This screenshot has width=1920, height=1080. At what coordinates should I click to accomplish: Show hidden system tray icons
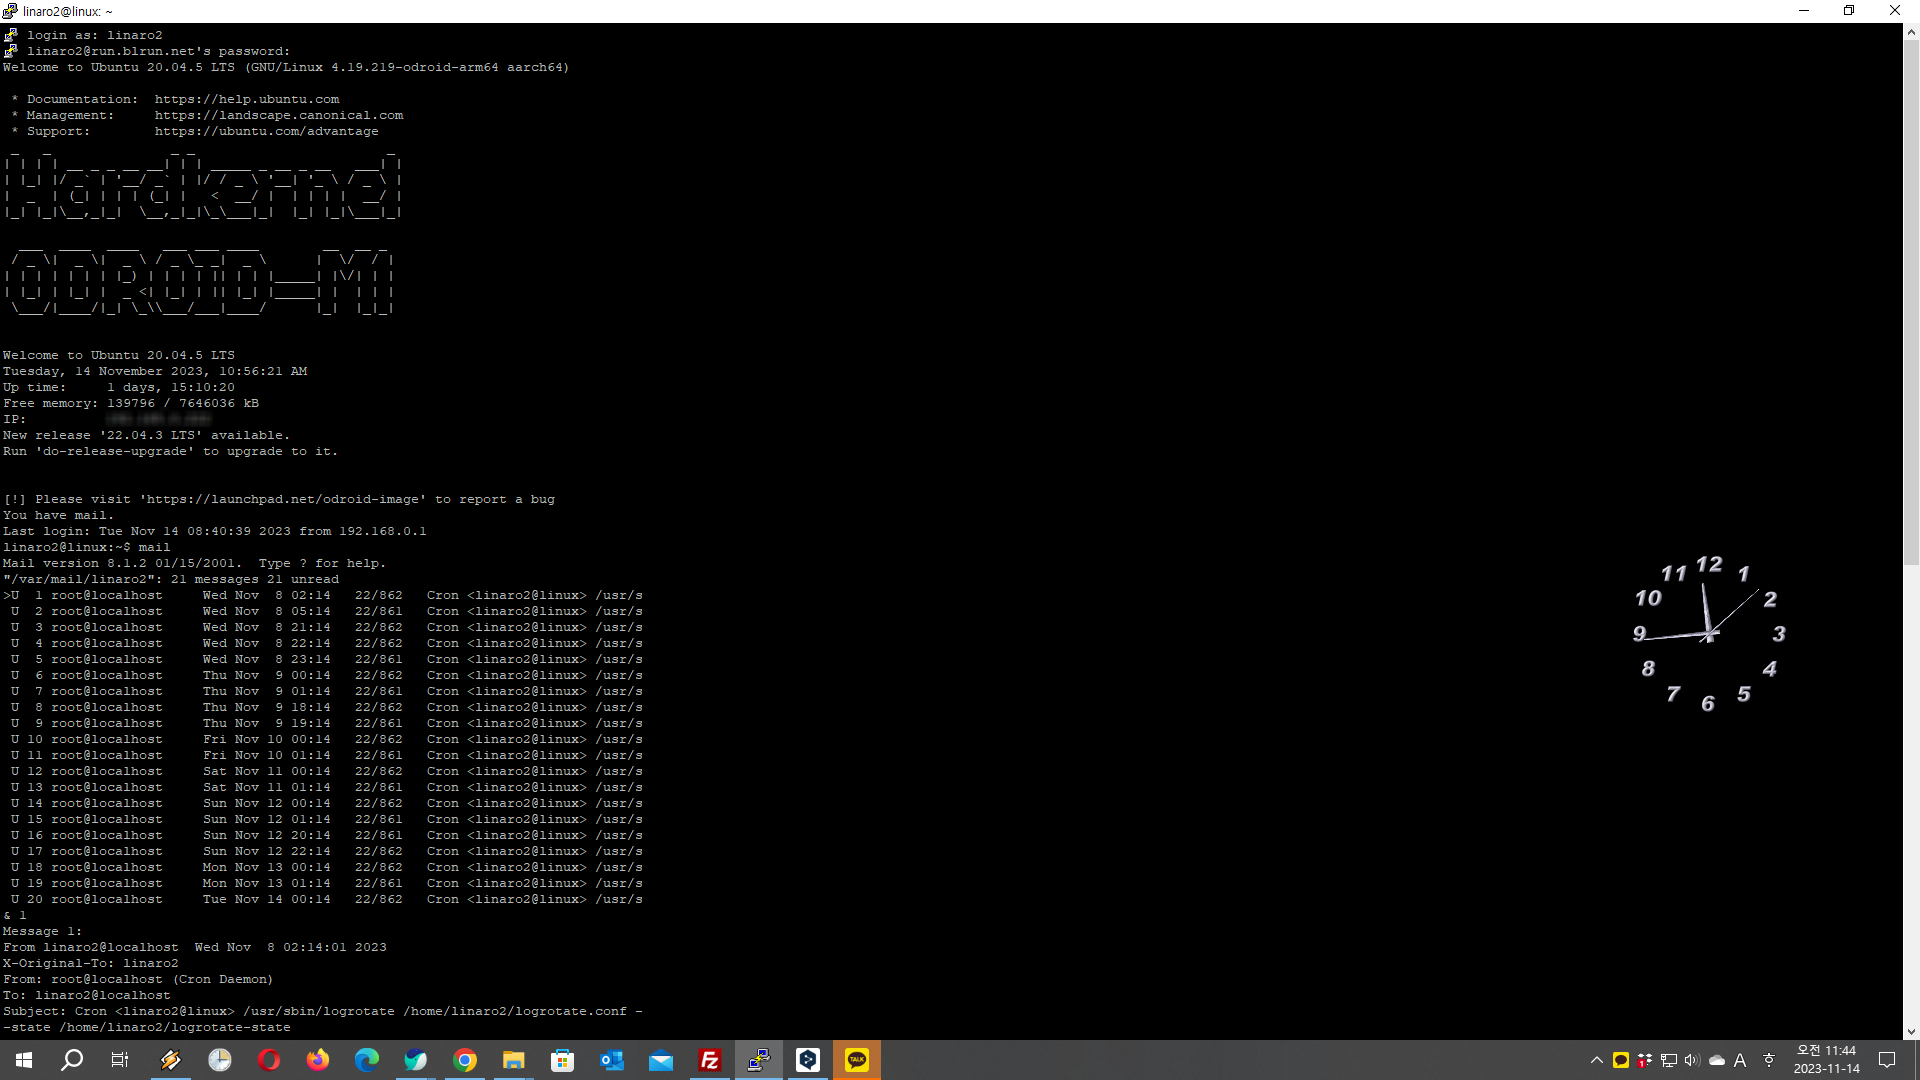coord(1596,1060)
